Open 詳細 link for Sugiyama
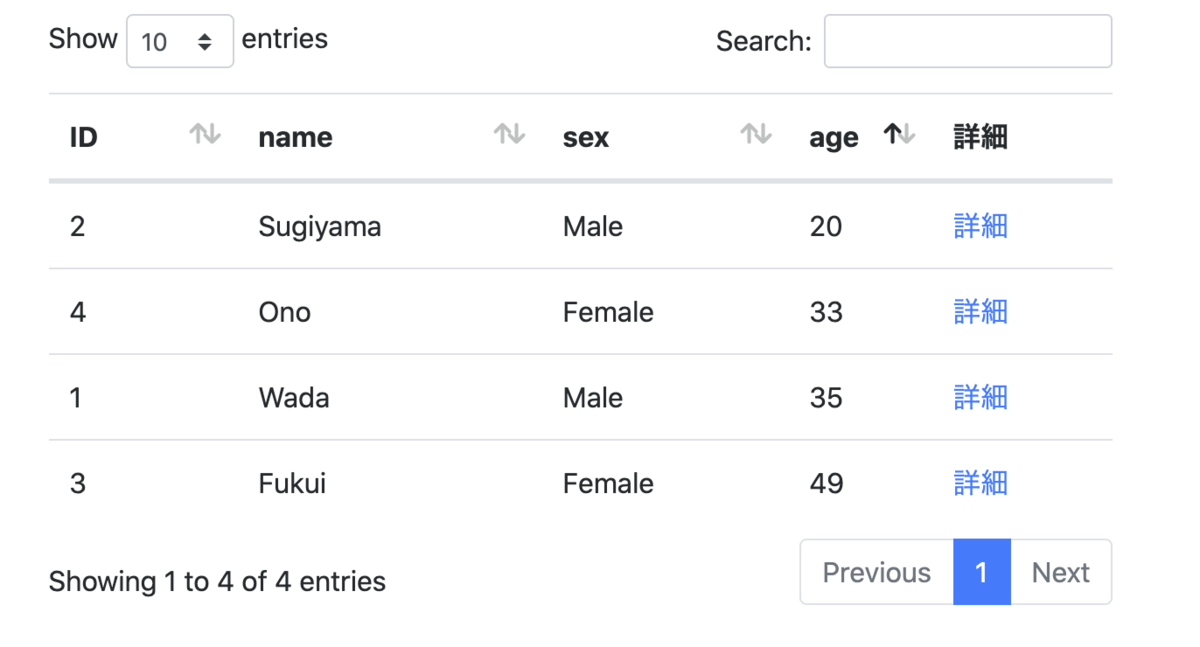This screenshot has height=647, width=1200. [x=980, y=227]
